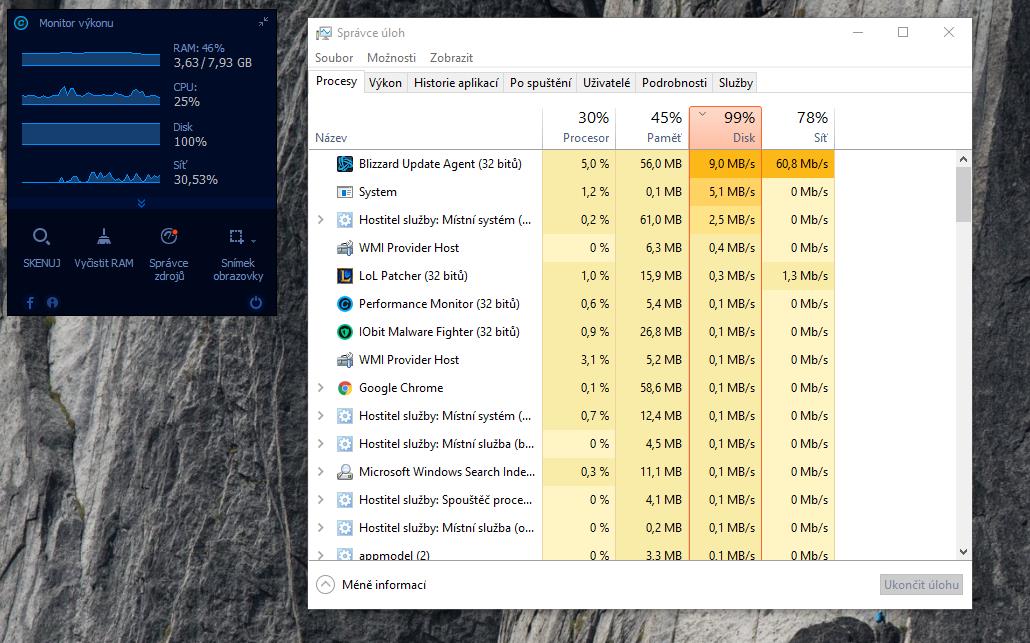Click the power icon in Monitor výkonu
Image resolution: width=1030 pixels, height=643 pixels.
(x=256, y=302)
